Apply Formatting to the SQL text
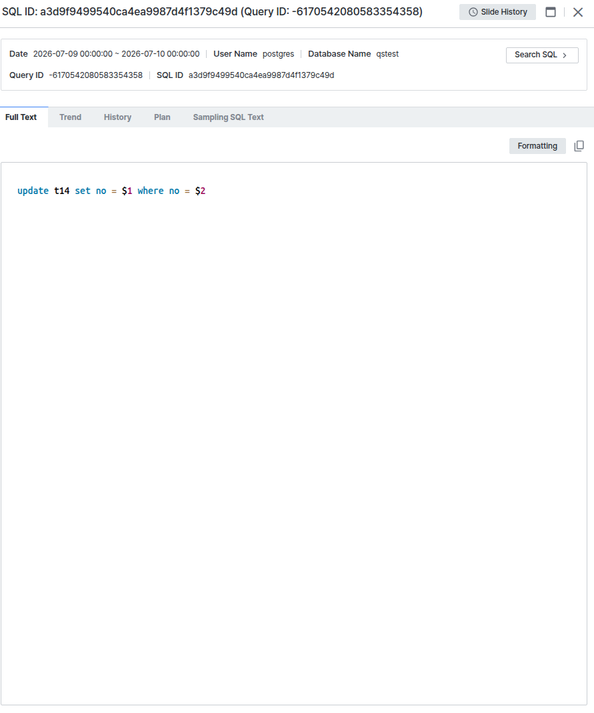594x713 pixels. 537,146
